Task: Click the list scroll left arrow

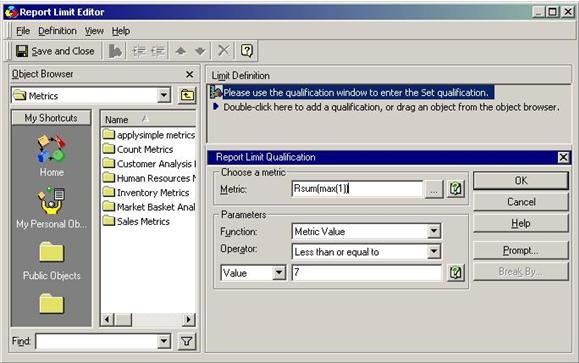Action: pyautogui.click(x=107, y=319)
